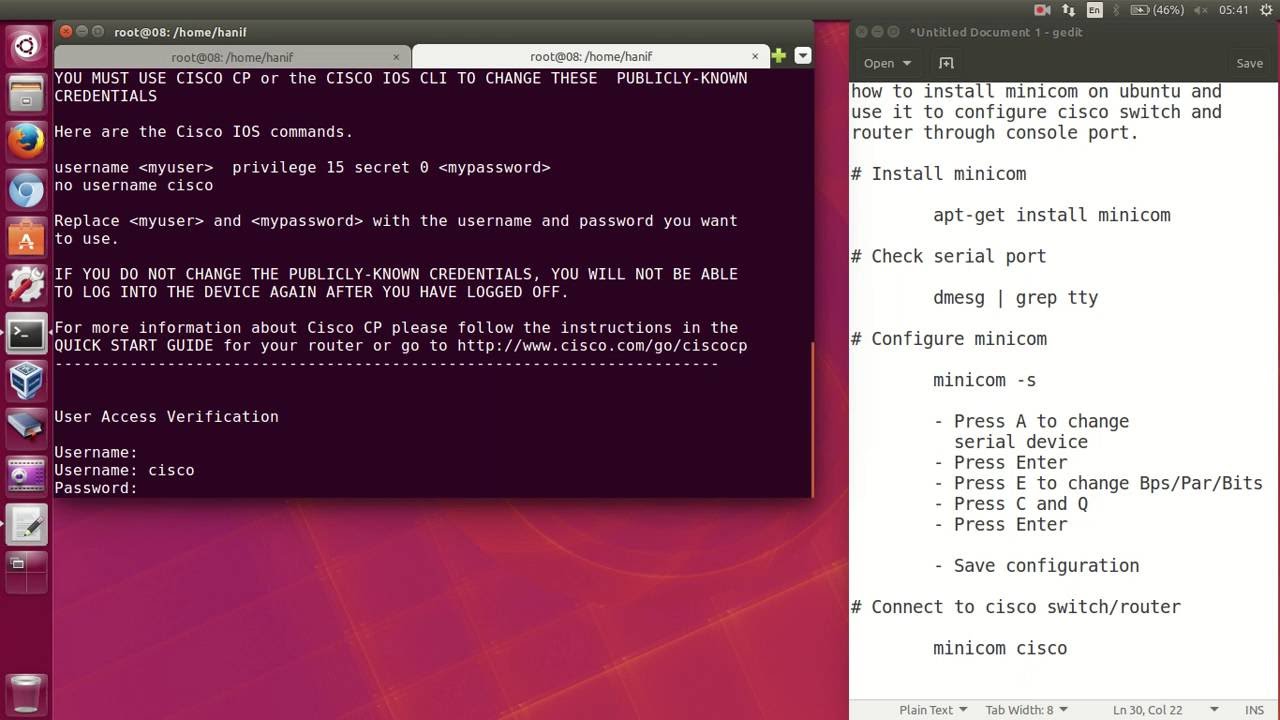This screenshot has height=720, width=1280.
Task: Open the muted sound volume indicator
Action: pyautogui.click(x=1201, y=10)
